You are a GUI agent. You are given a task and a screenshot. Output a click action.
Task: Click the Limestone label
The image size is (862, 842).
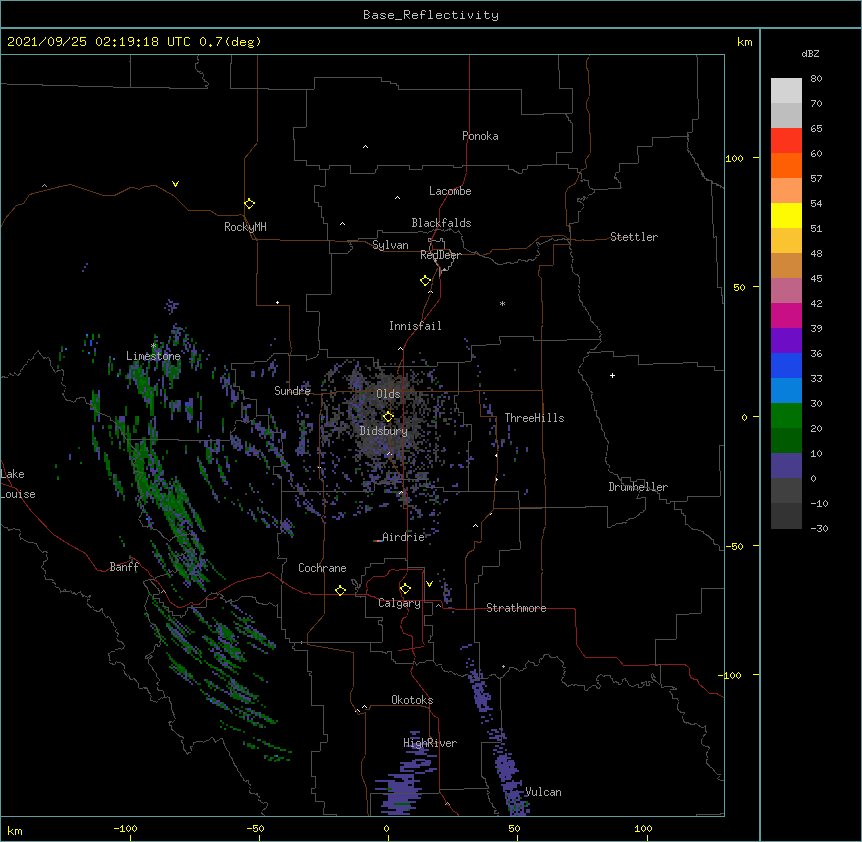click(x=153, y=356)
